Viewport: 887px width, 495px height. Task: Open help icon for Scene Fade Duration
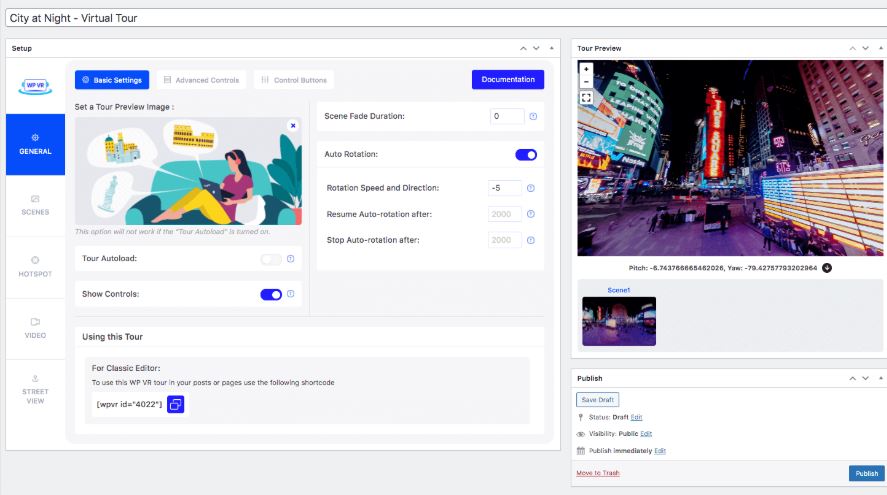click(x=533, y=117)
